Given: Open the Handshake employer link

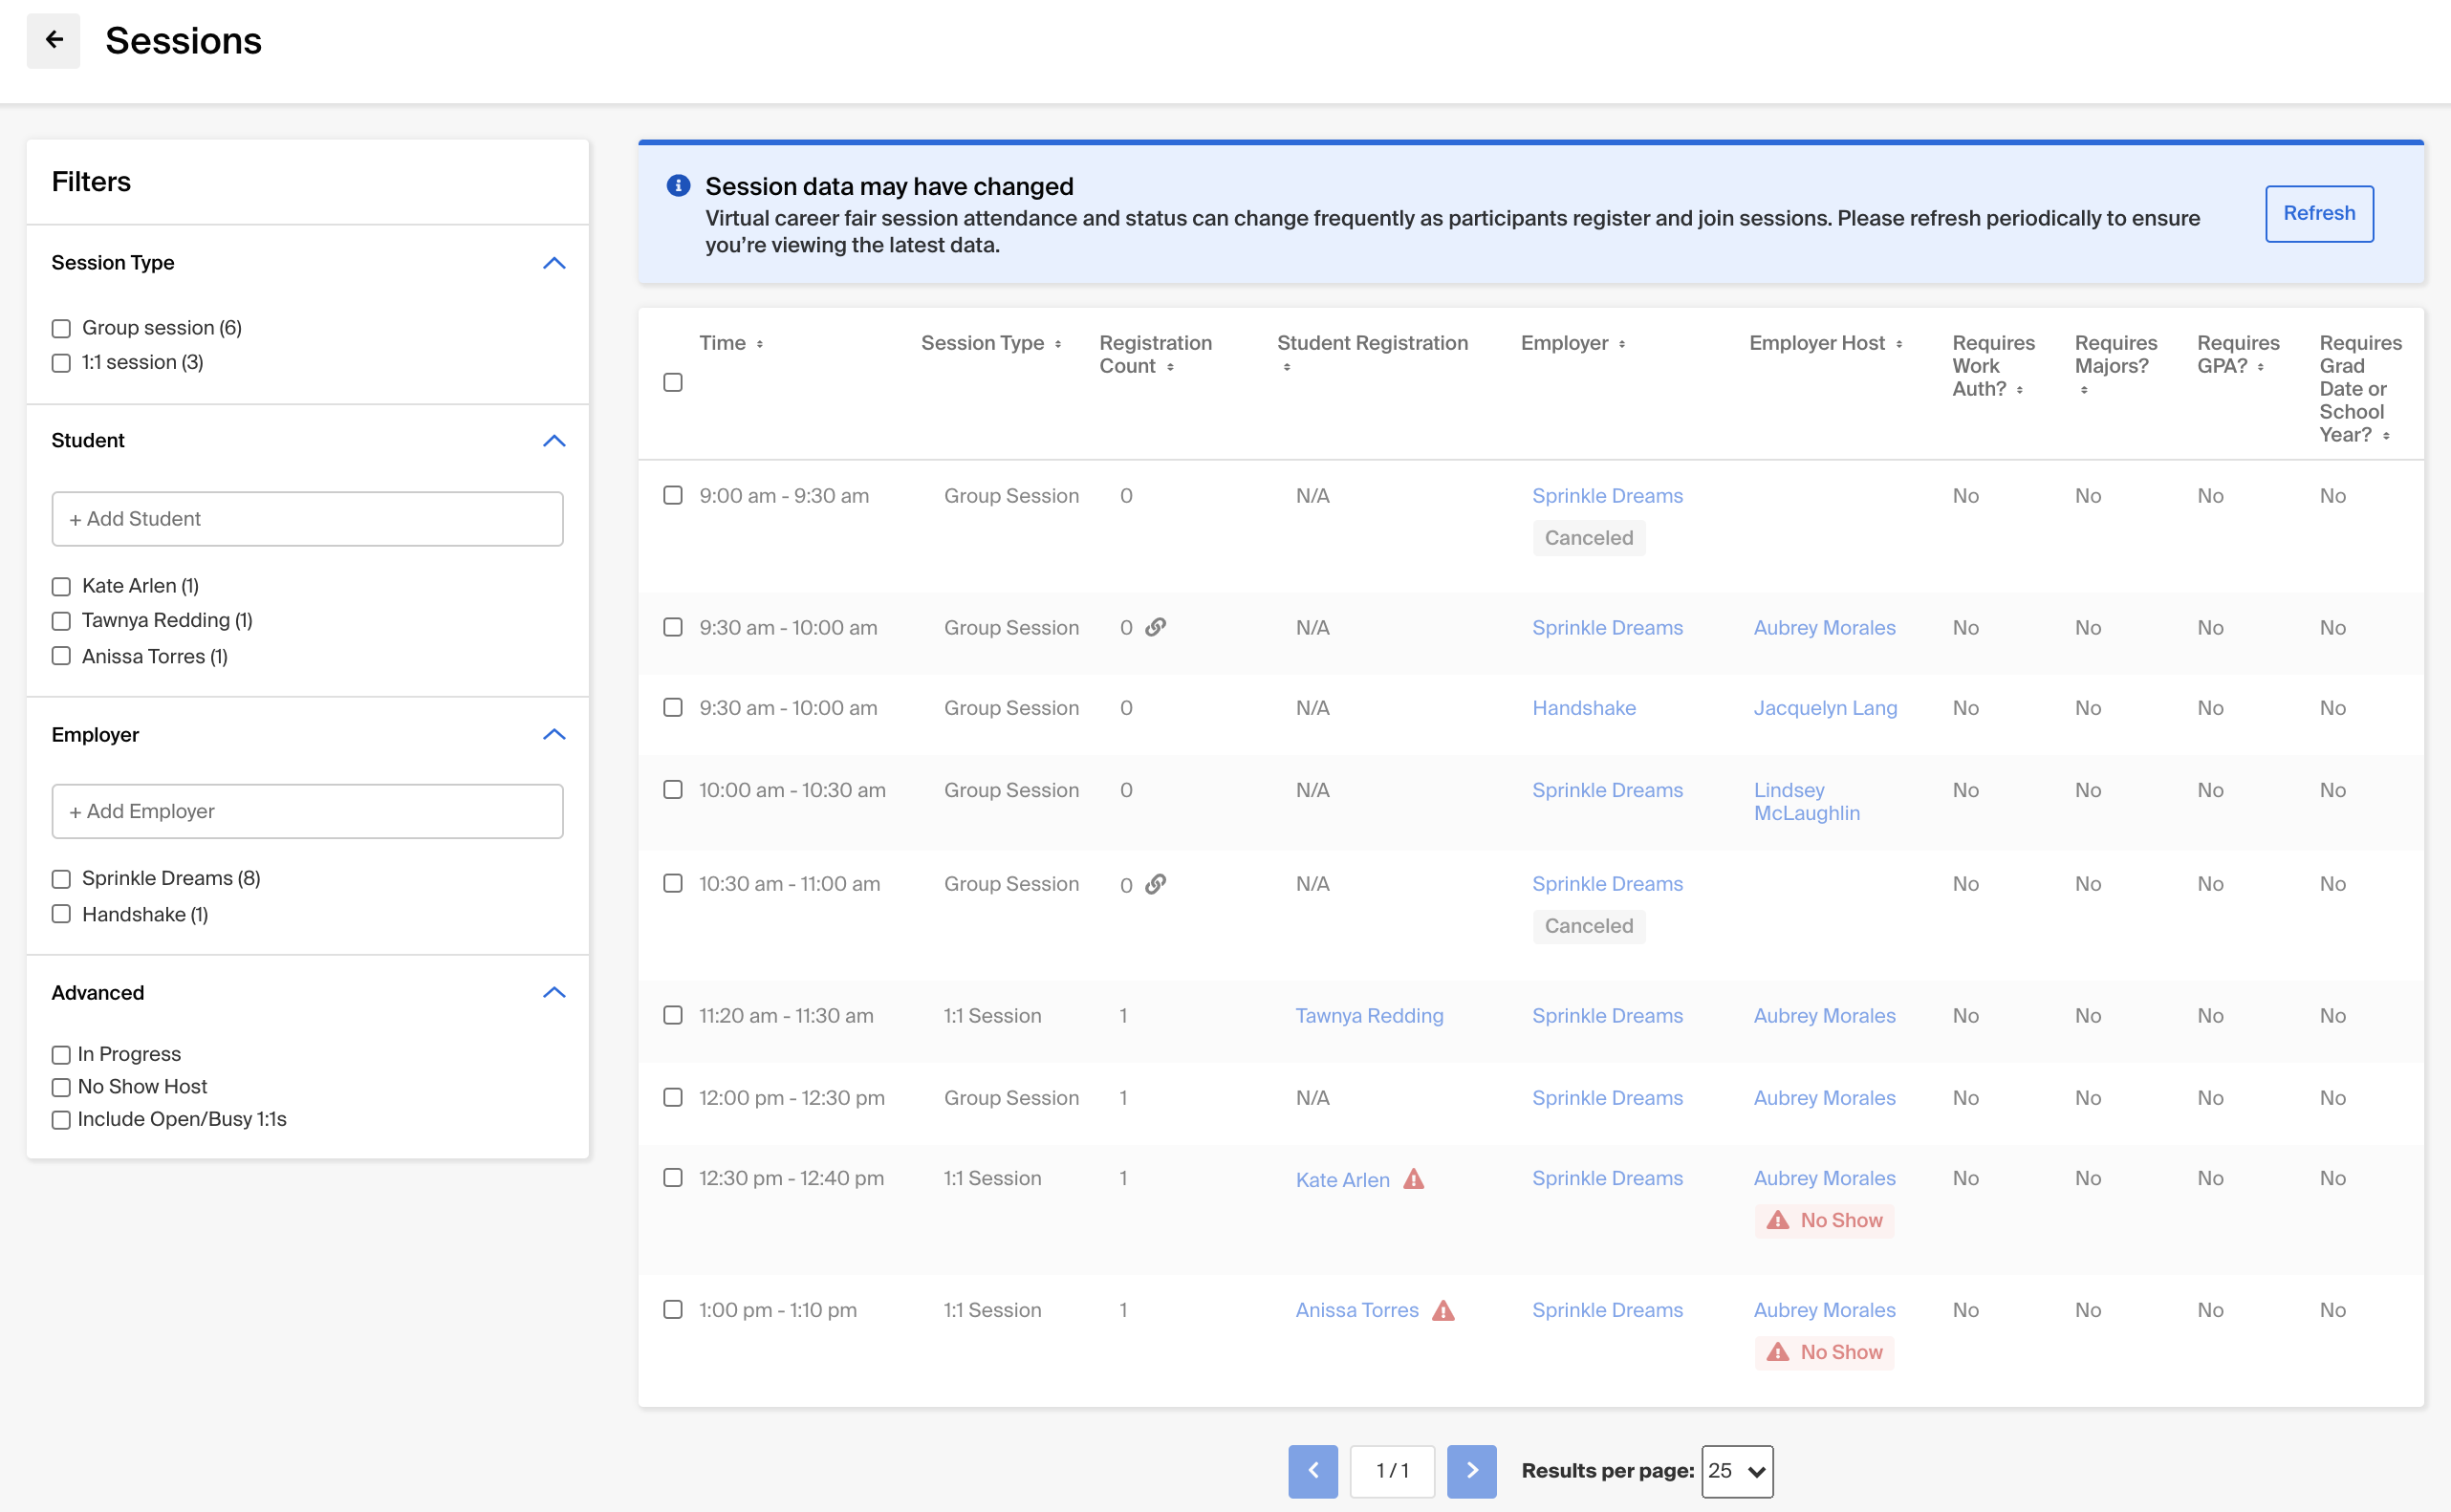Looking at the screenshot, I should click(x=1584, y=708).
